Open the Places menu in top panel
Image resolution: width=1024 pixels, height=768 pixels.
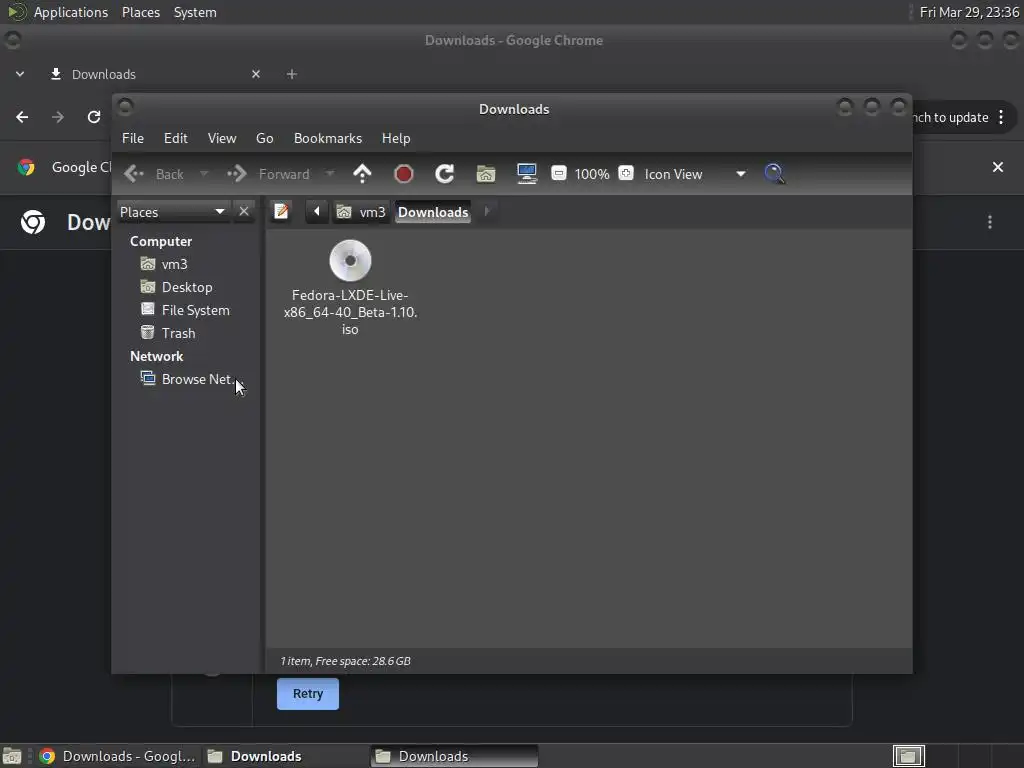(x=141, y=12)
